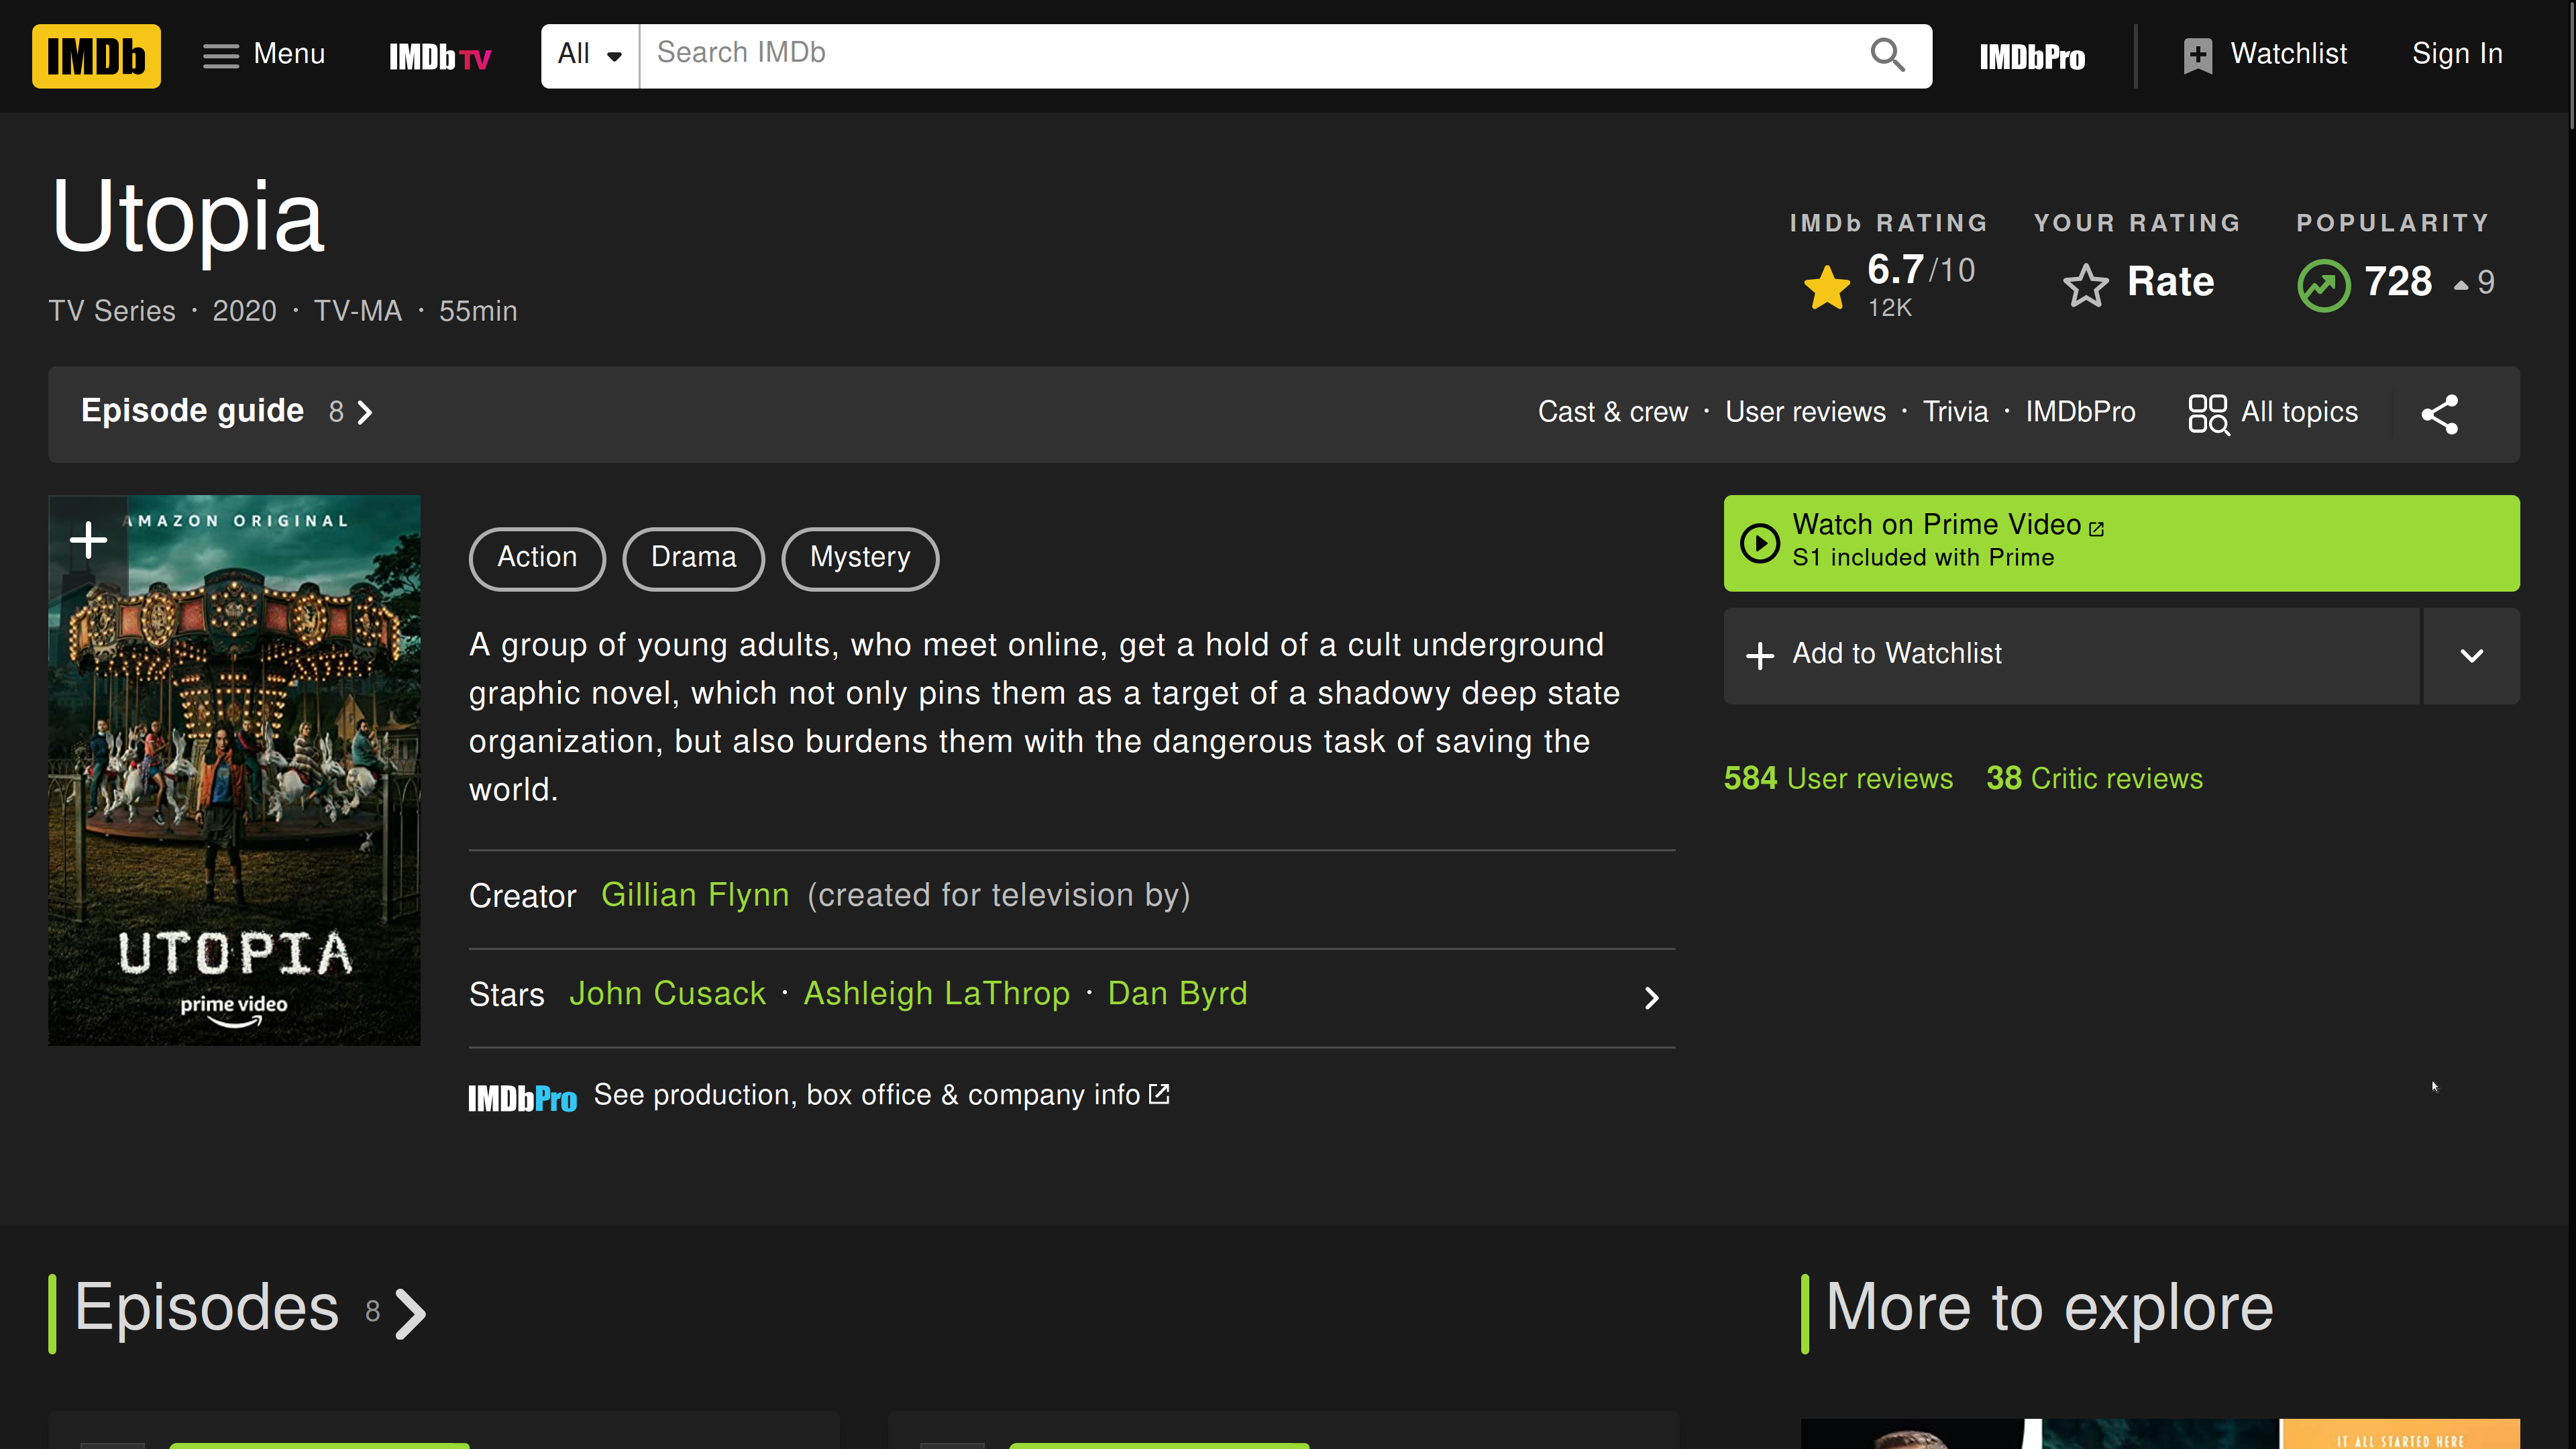Click the external link icon after Prime Video
This screenshot has width=2576, height=1449.
coord(2096,529)
